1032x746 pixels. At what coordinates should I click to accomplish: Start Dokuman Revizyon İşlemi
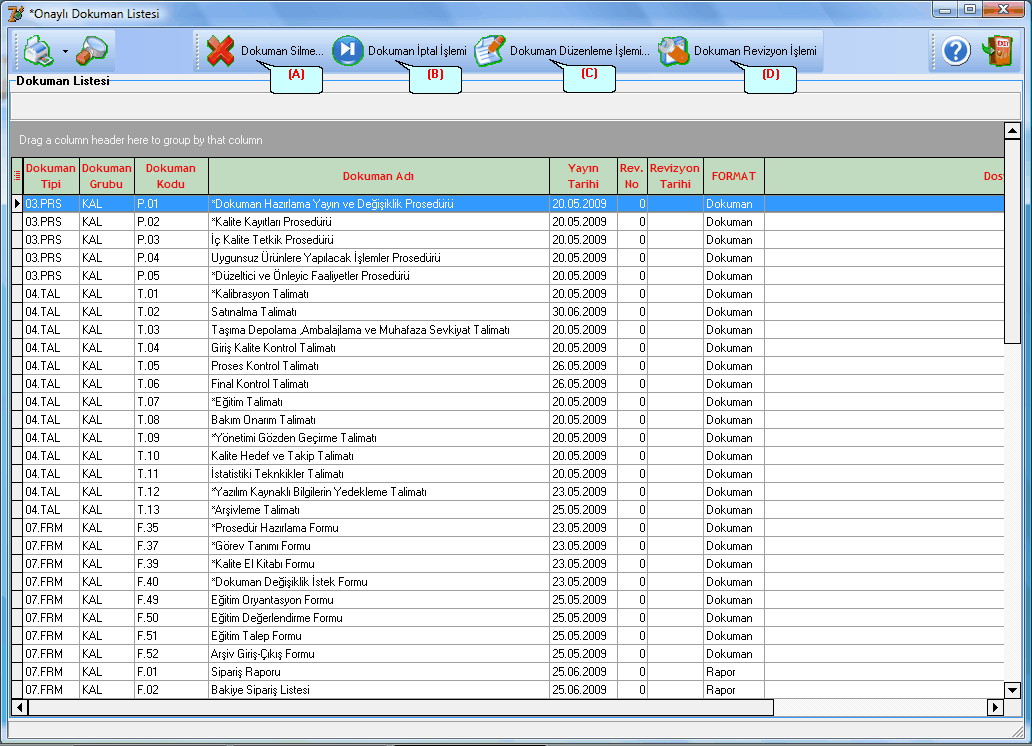click(755, 51)
